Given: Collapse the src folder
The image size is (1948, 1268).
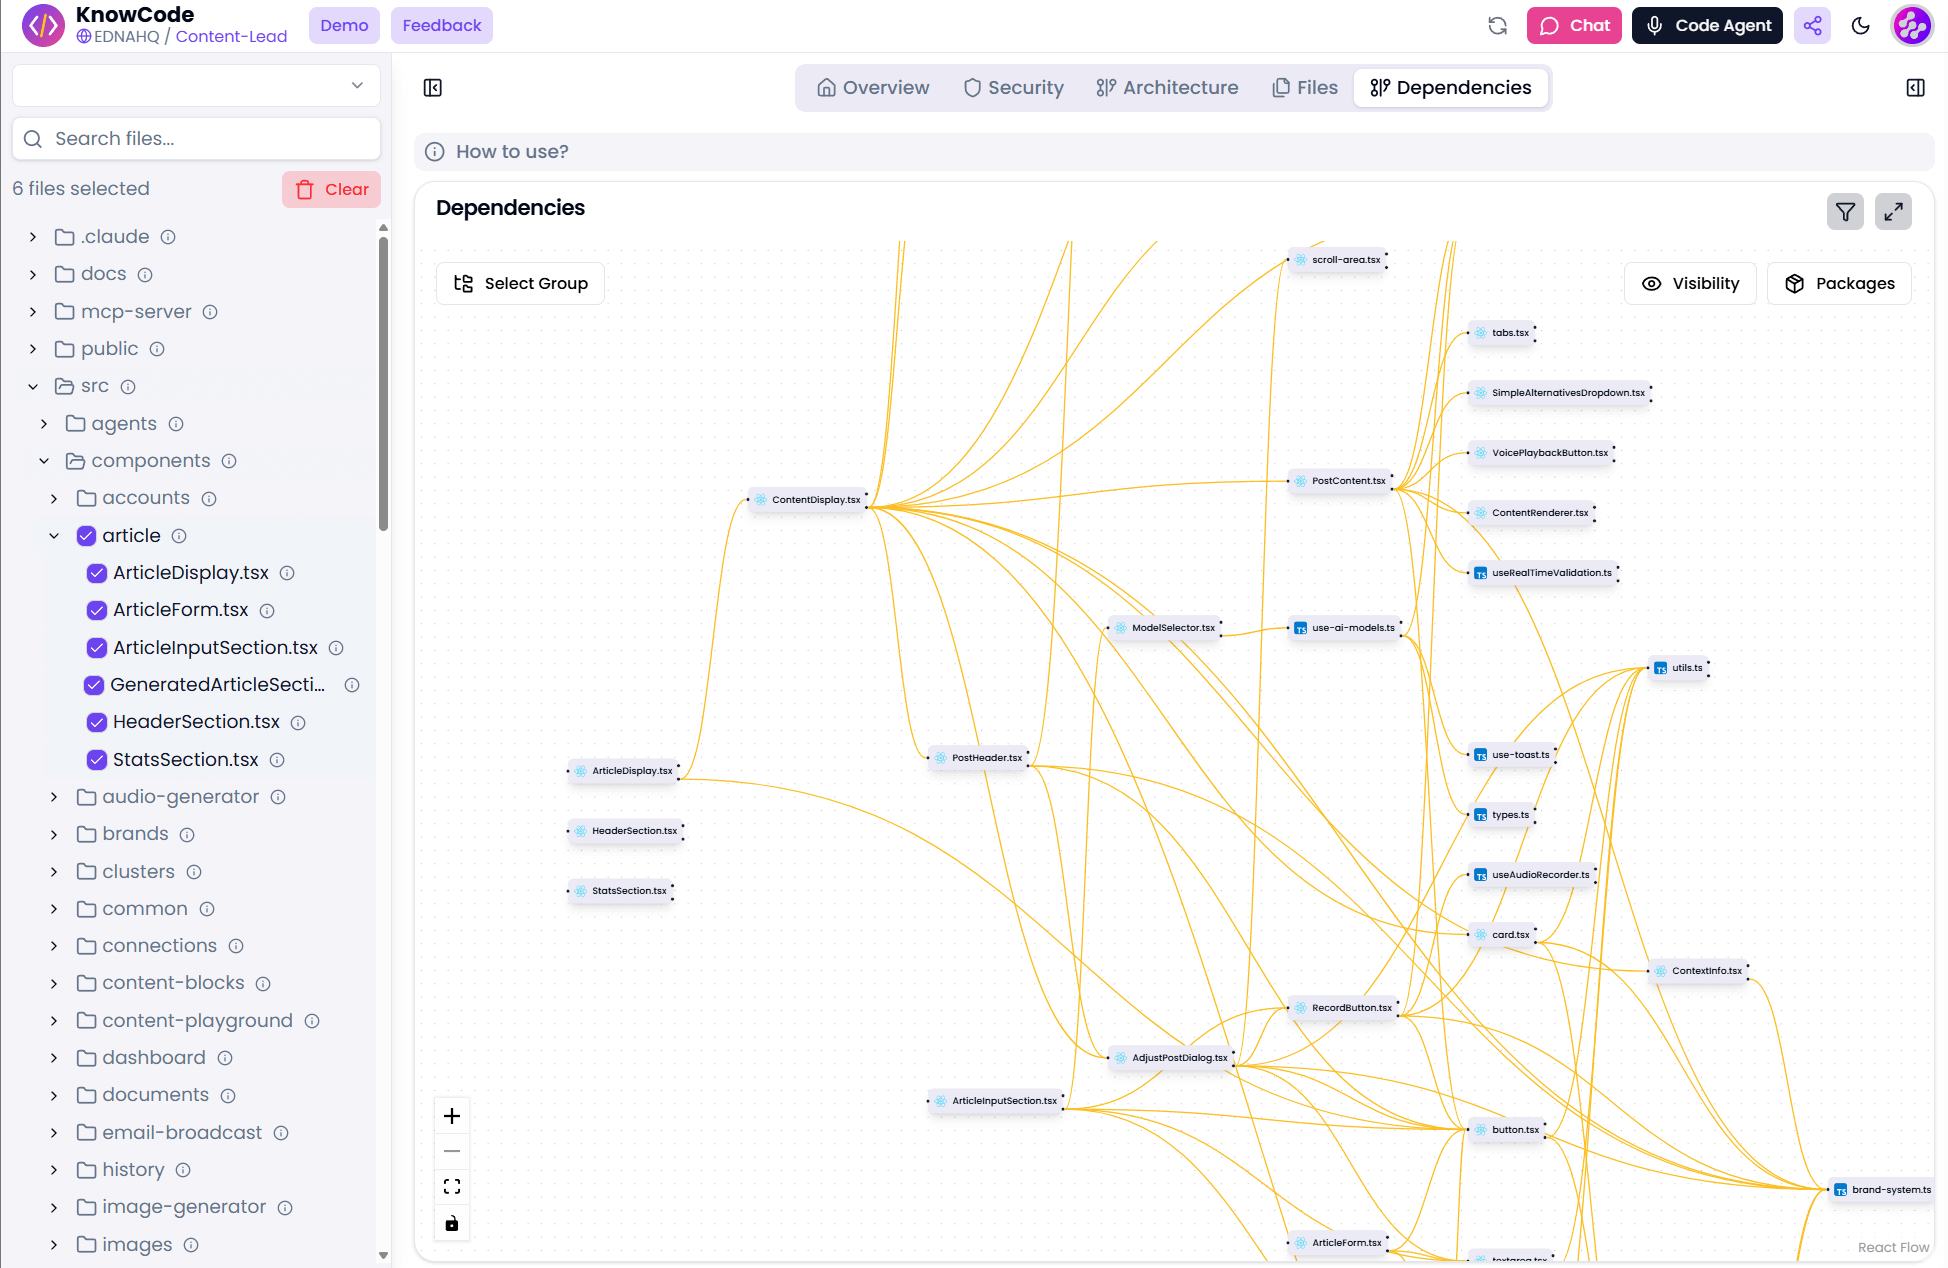Looking at the screenshot, I should pyautogui.click(x=32, y=386).
